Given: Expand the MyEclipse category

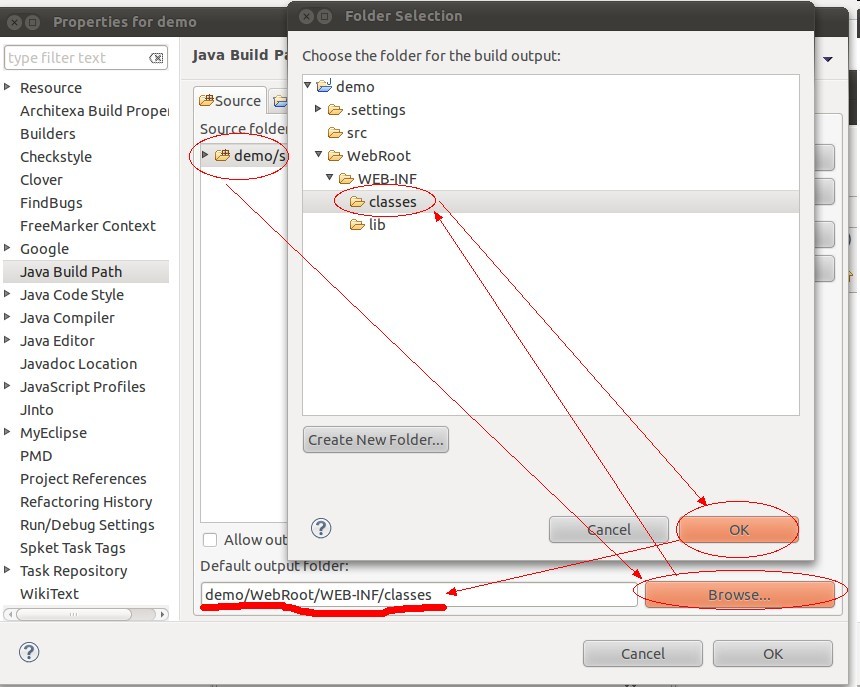Looking at the screenshot, I should tap(7, 432).
